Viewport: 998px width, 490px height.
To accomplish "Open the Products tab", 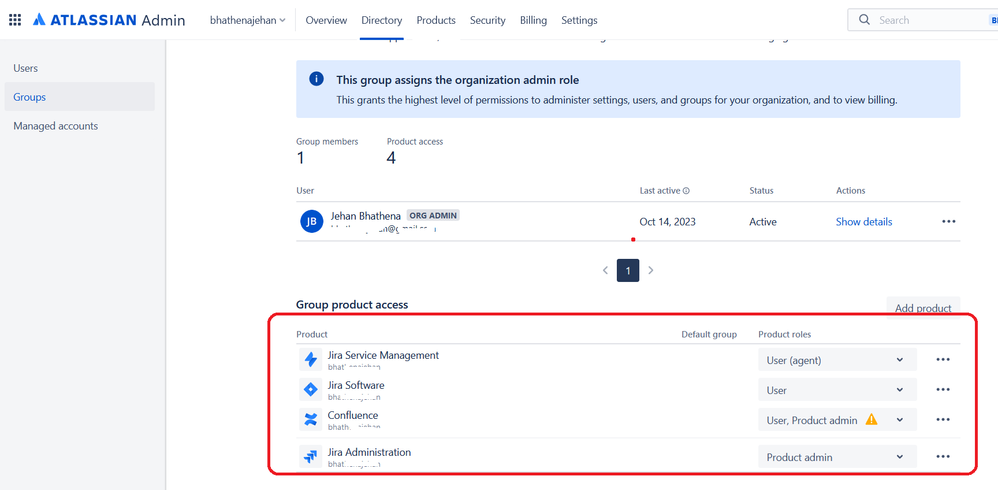I will (x=436, y=20).
